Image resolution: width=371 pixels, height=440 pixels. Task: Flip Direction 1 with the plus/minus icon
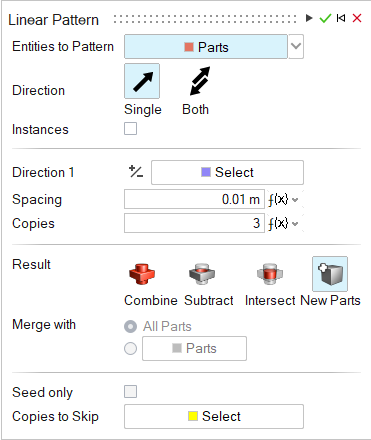point(136,172)
